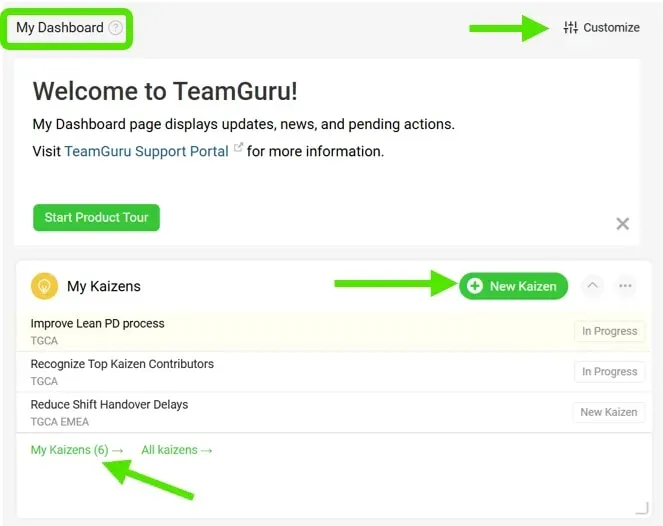Click In Progress status of Improve Lean PD
The image size is (663, 526).
click(x=609, y=331)
